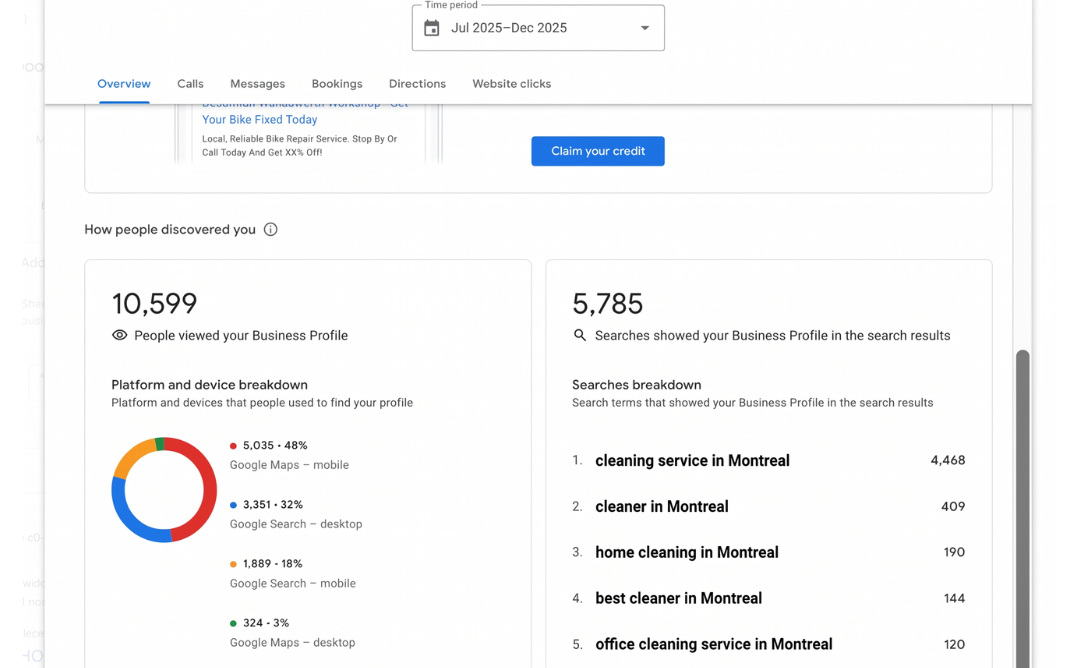
Task: Click the Google Search – mobile label
Action: coord(293,583)
